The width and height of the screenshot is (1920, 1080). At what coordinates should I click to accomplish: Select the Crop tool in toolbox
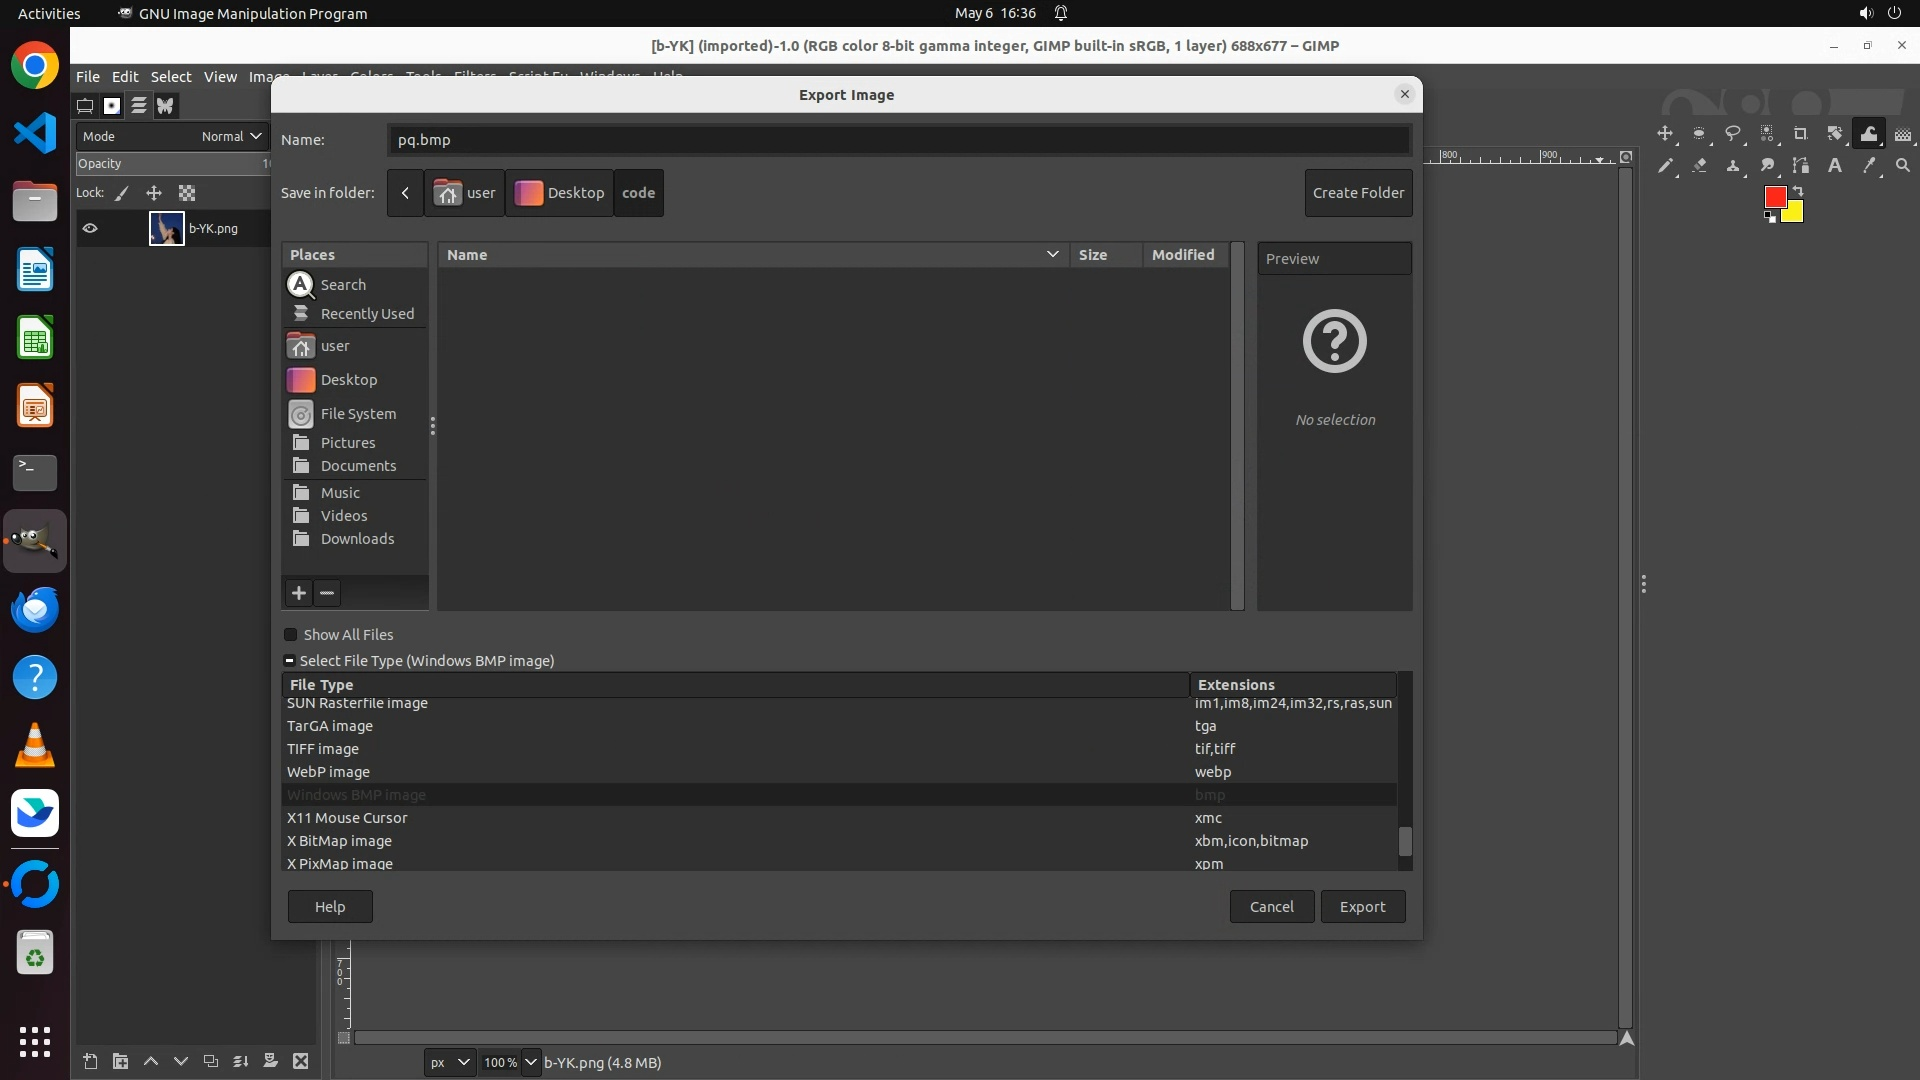[x=1800, y=134]
